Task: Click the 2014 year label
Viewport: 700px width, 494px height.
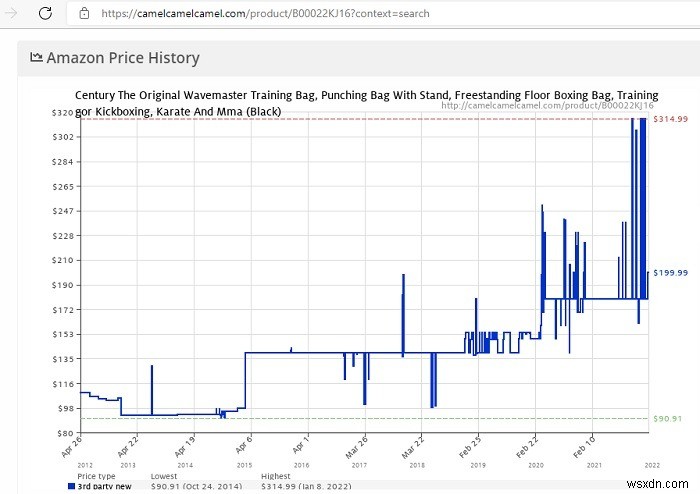Action: [x=185, y=465]
